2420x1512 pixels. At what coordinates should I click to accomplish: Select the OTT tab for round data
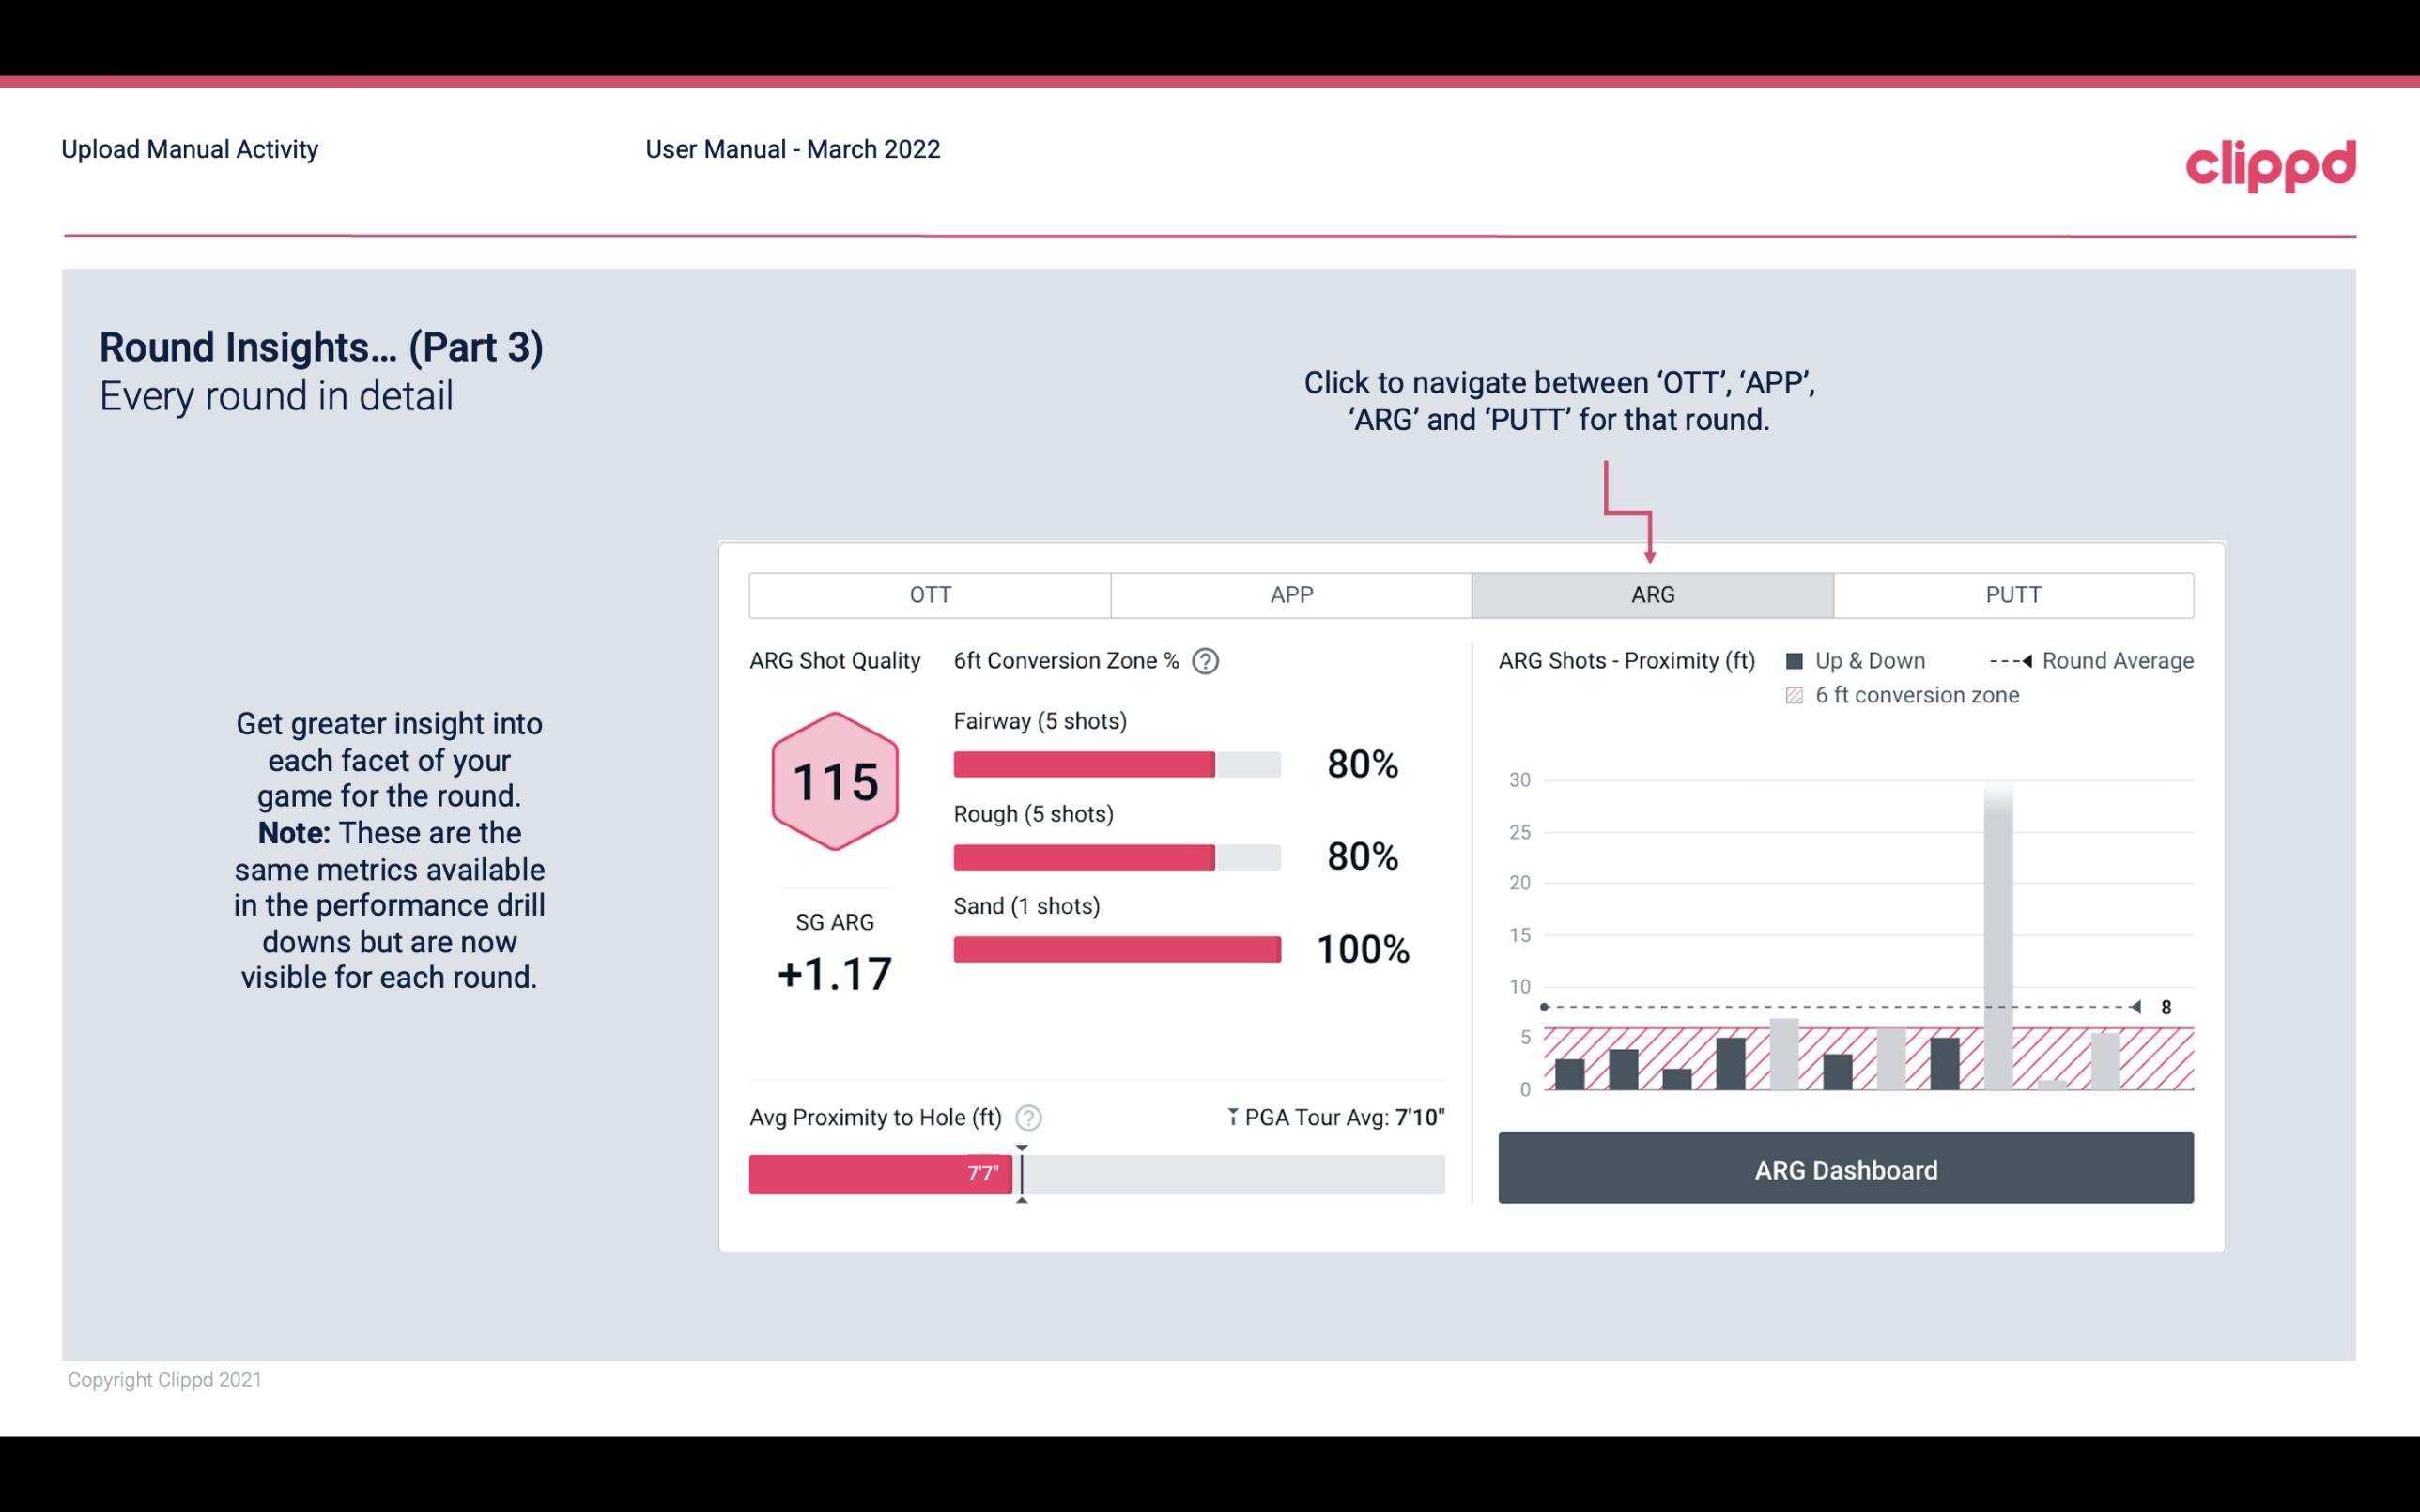[928, 594]
